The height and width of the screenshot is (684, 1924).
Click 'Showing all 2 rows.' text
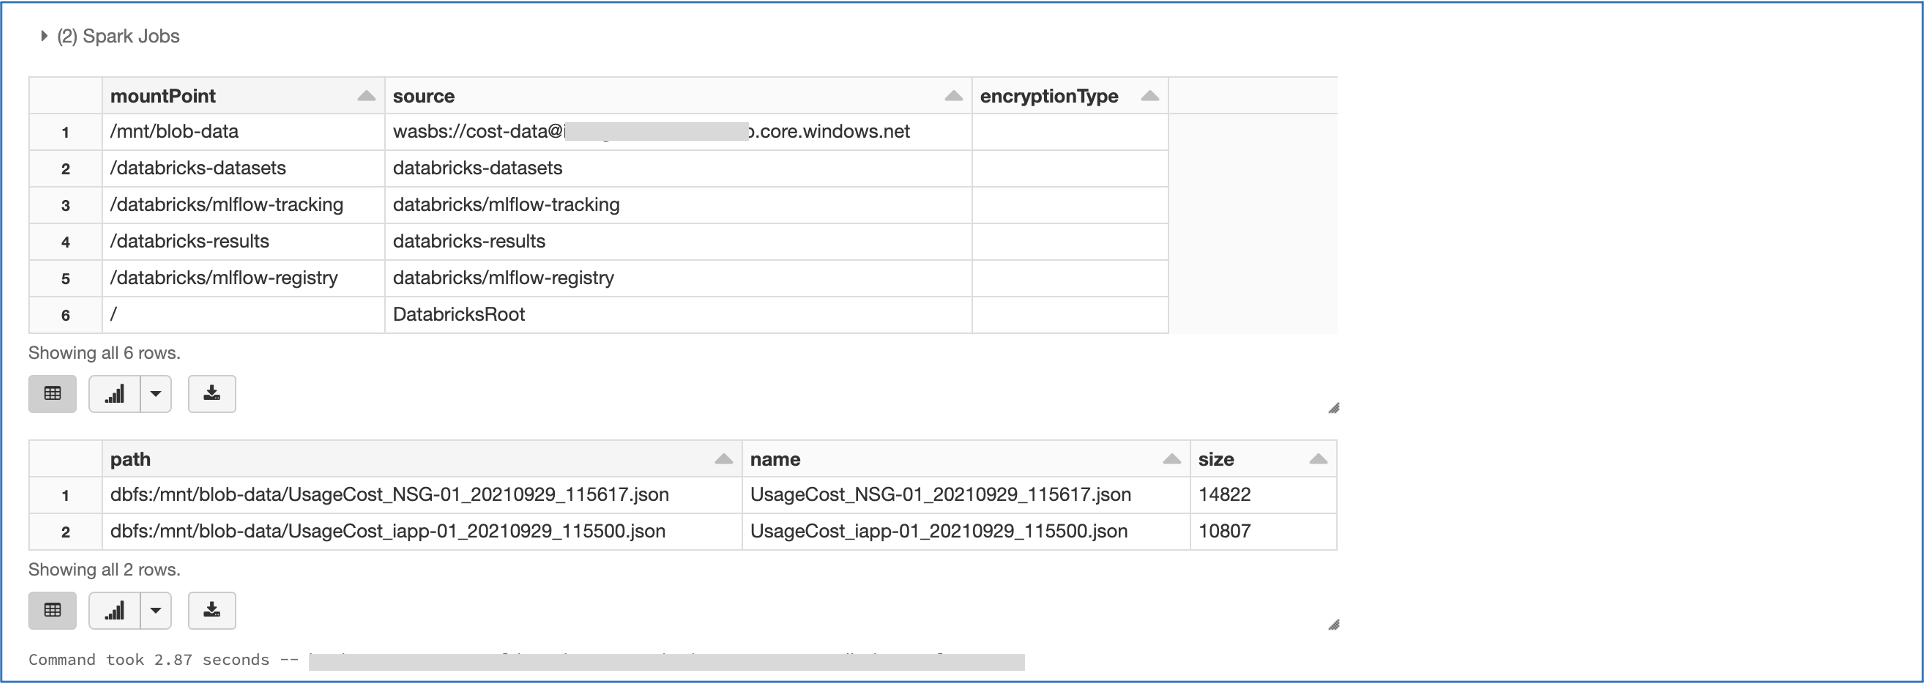click(104, 570)
